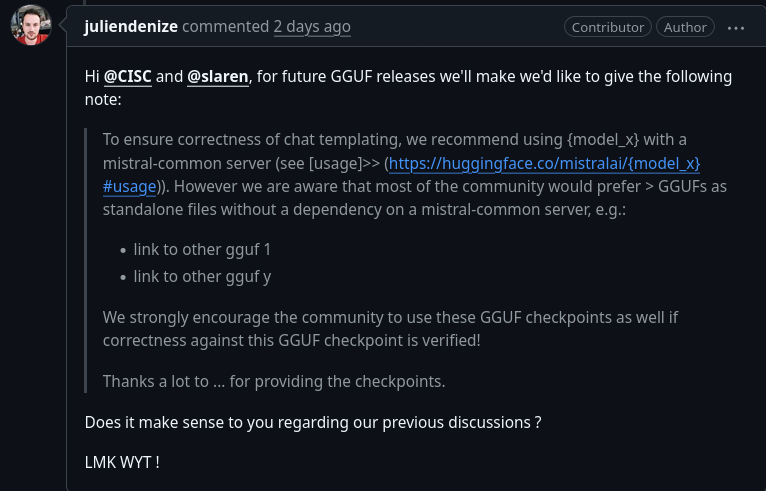The image size is (766, 491).
Task: Open the comment options ellipsis menu
Action: coord(736,28)
